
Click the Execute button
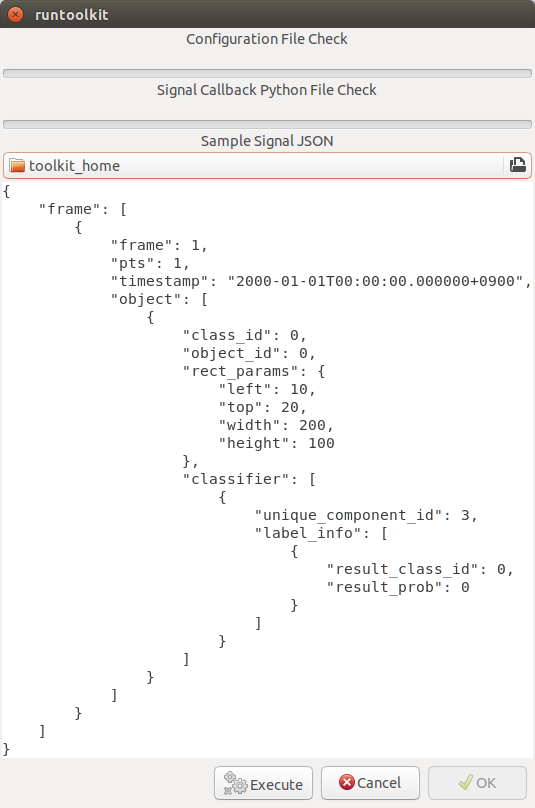pyautogui.click(x=263, y=784)
